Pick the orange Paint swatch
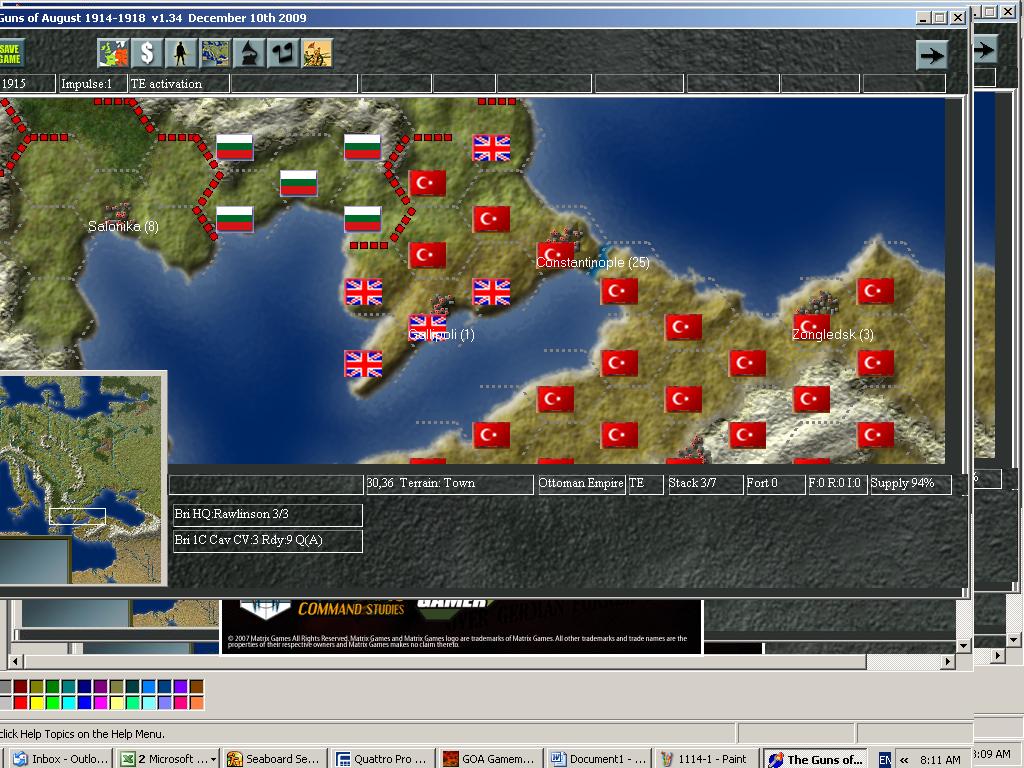This screenshot has width=1024, height=768. point(196,703)
